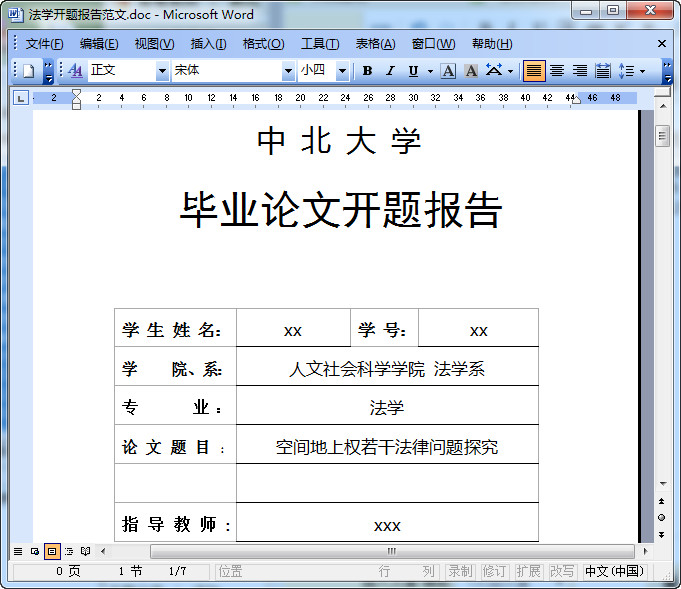
Task: Click in the font name field 宋体
Action: pyautogui.click(x=226, y=70)
